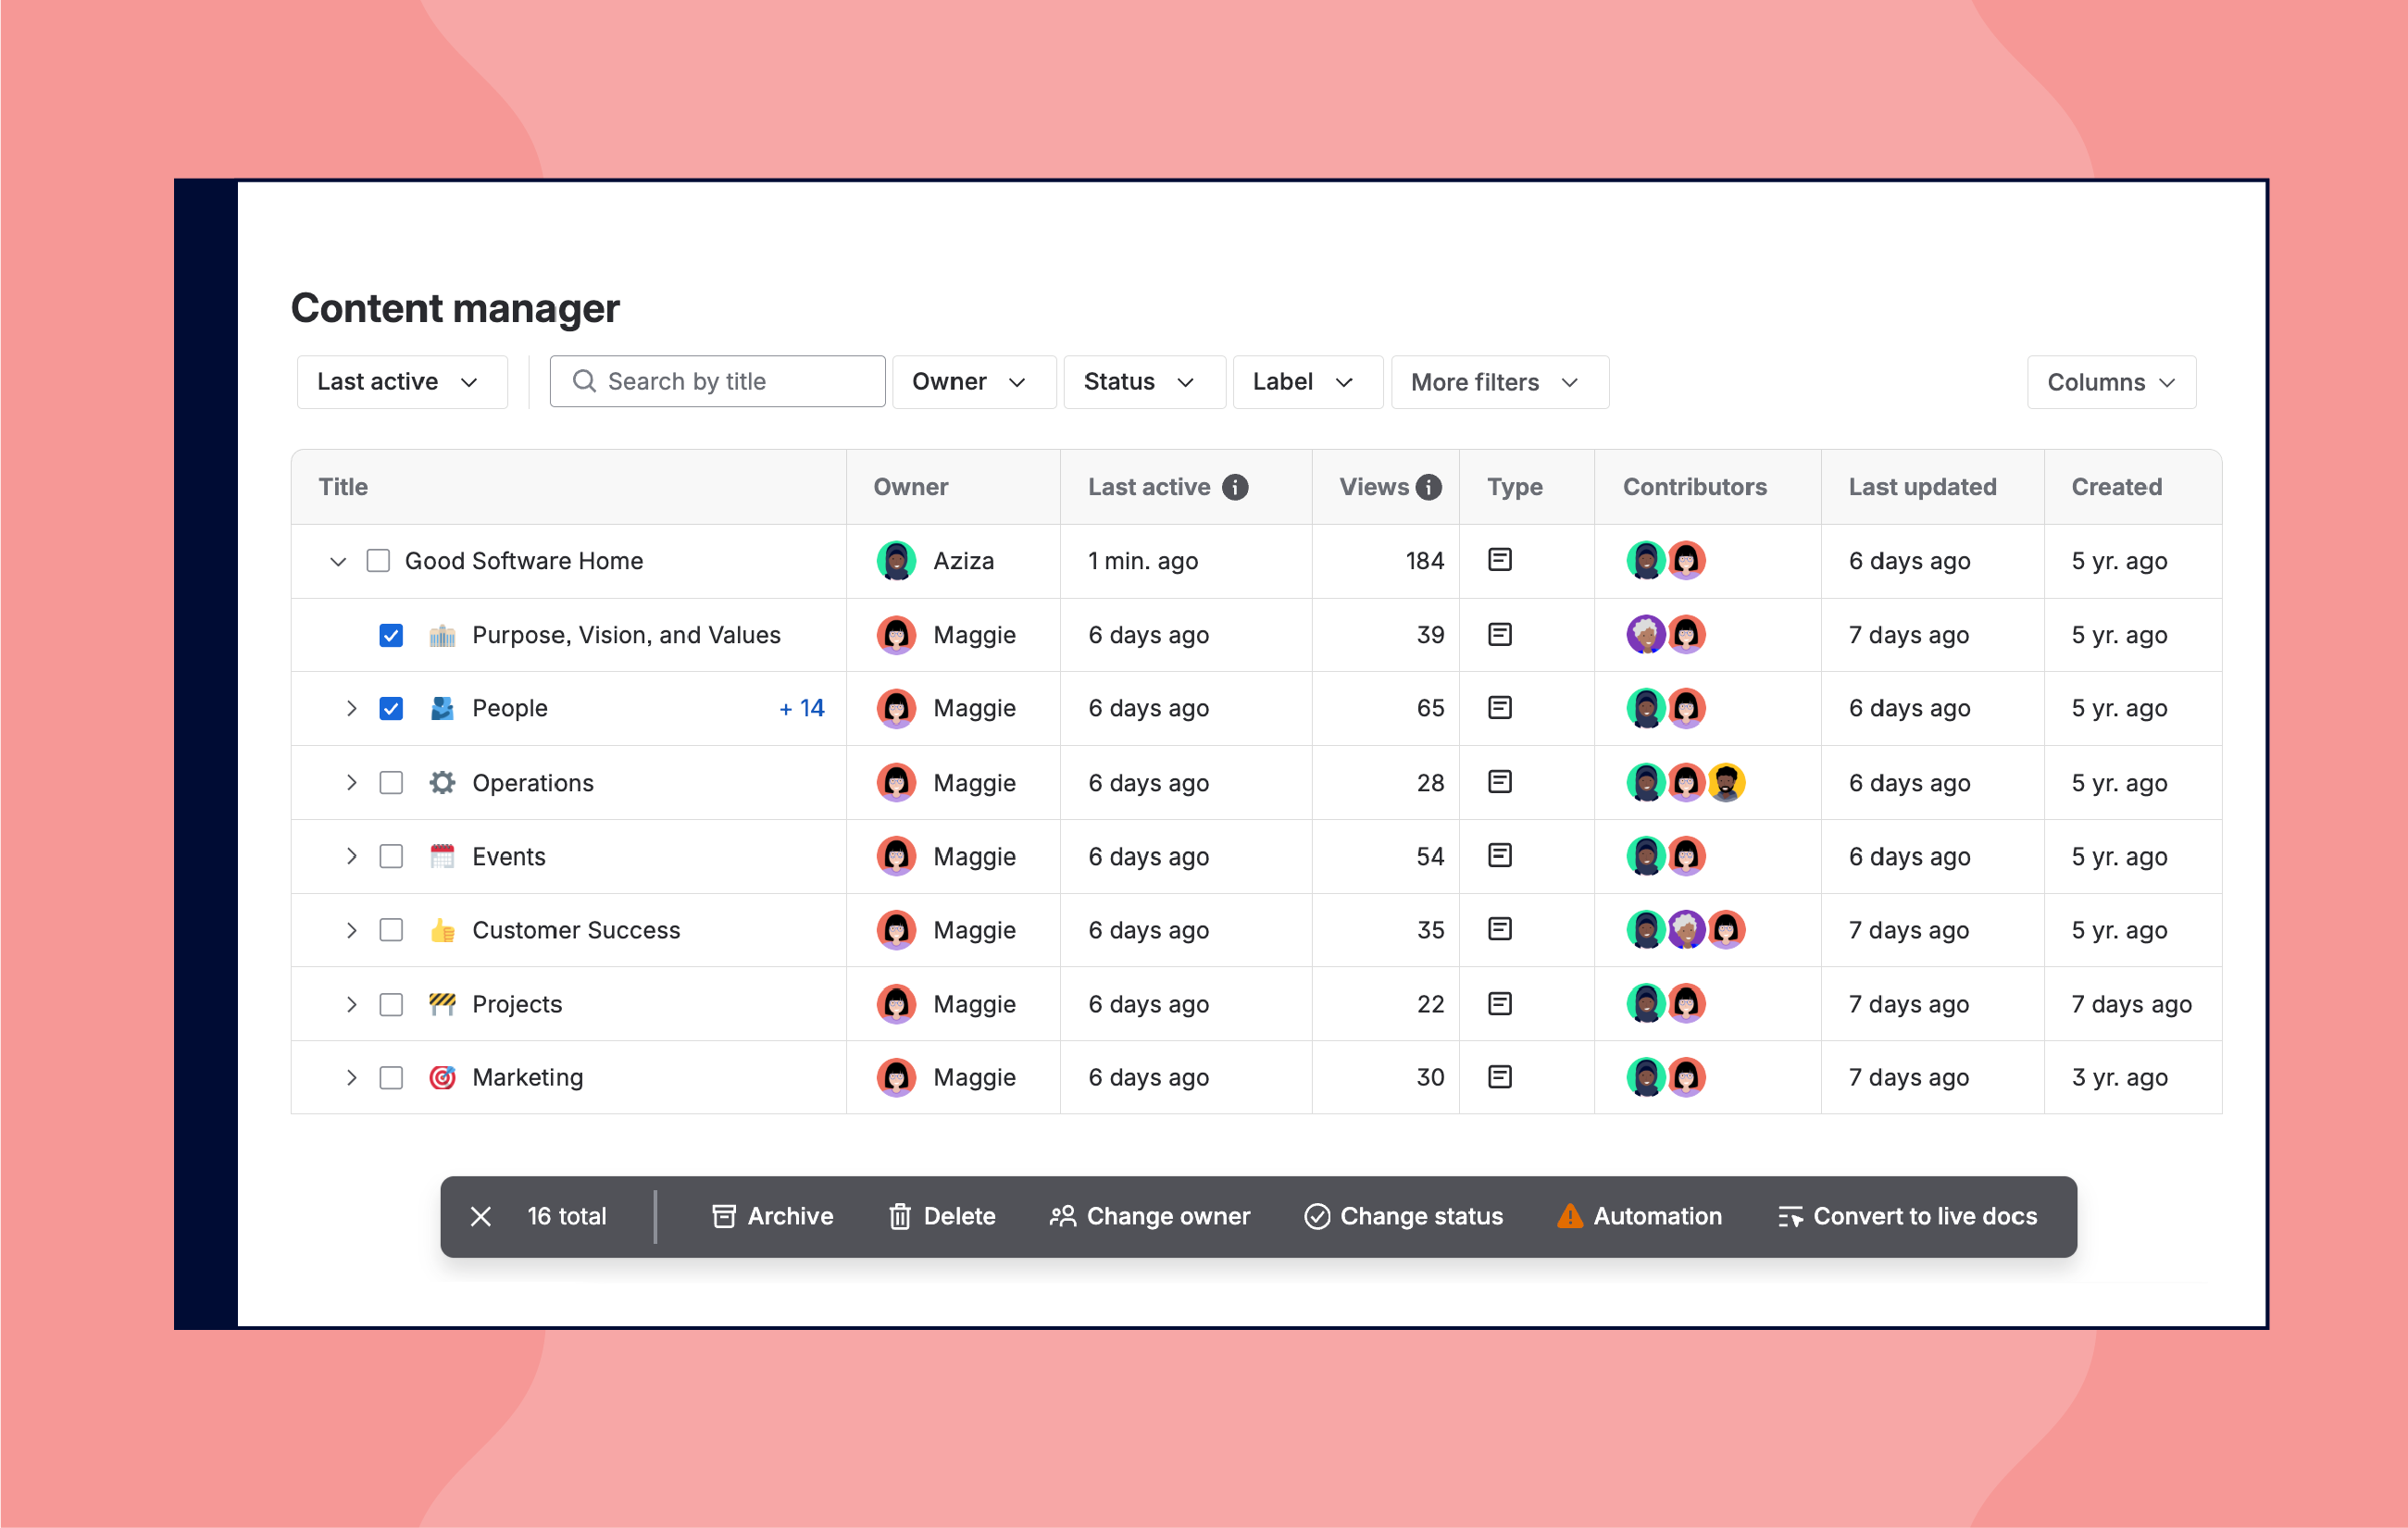Check the Operations row checkbox
The width and height of the screenshot is (2408, 1528).
[391, 782]
